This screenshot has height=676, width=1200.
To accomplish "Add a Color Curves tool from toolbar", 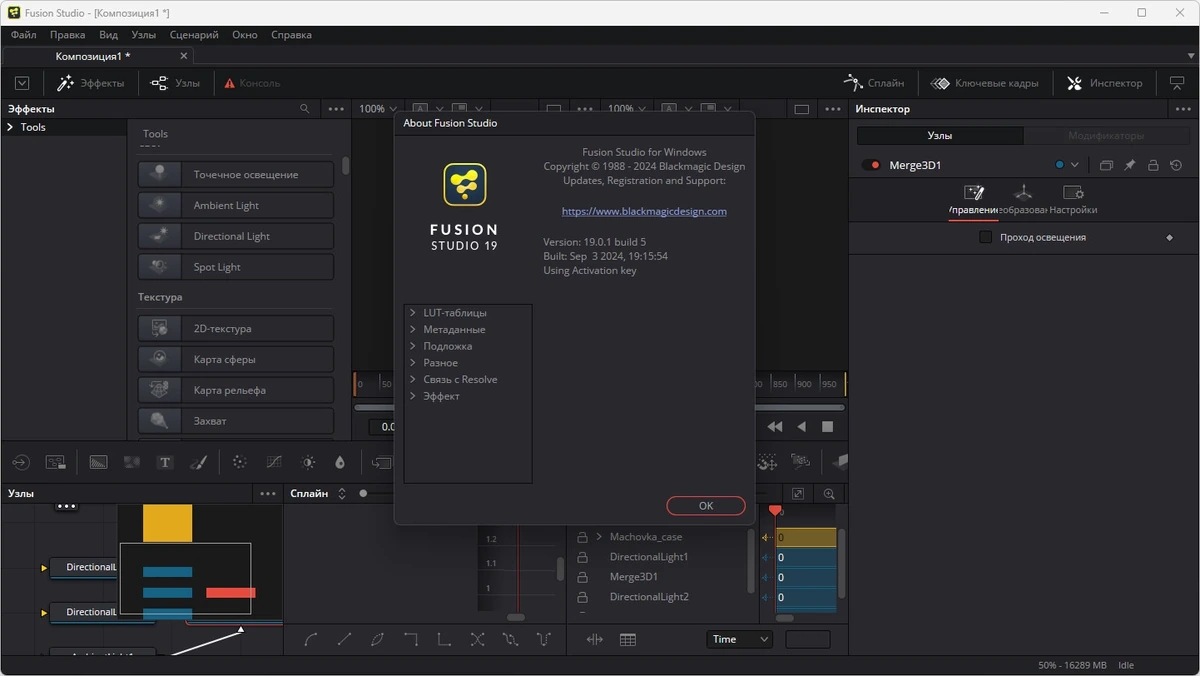I will click(274, 462).
